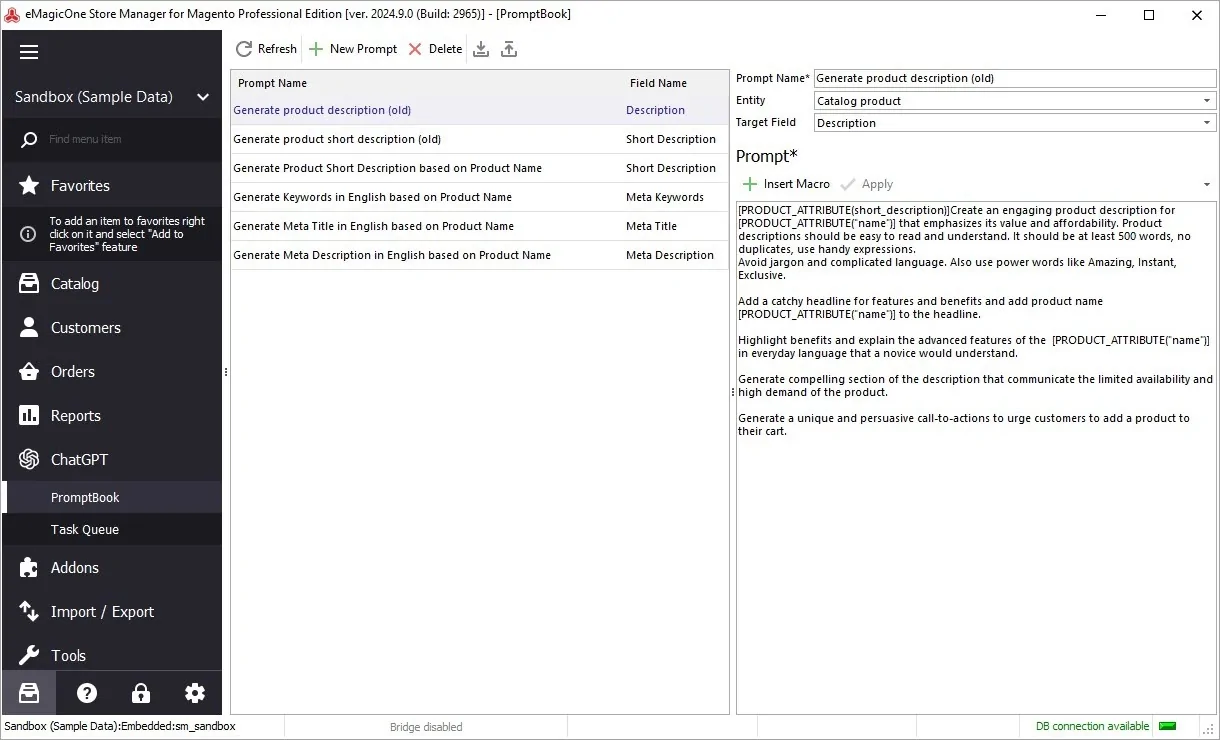Screen dimensions: 1220x740
Task: Click 'Bridge disabled' status bar entry
Action: click(426, 727)
